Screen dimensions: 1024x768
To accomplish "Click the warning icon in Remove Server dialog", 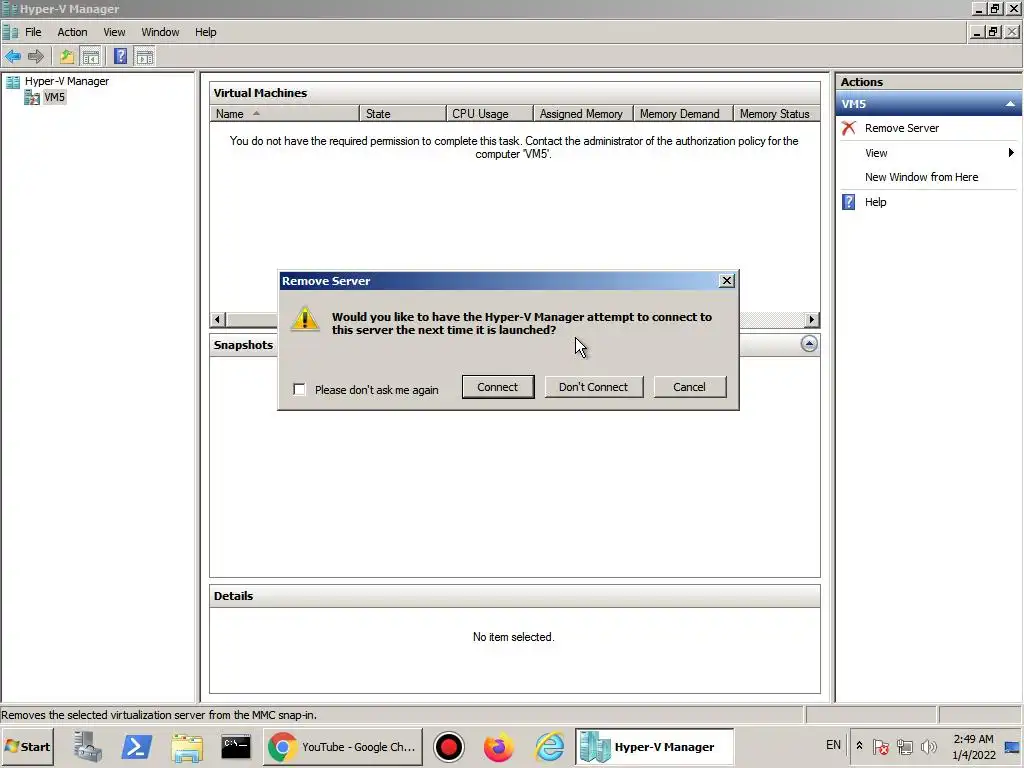I will tap(305, 319).
